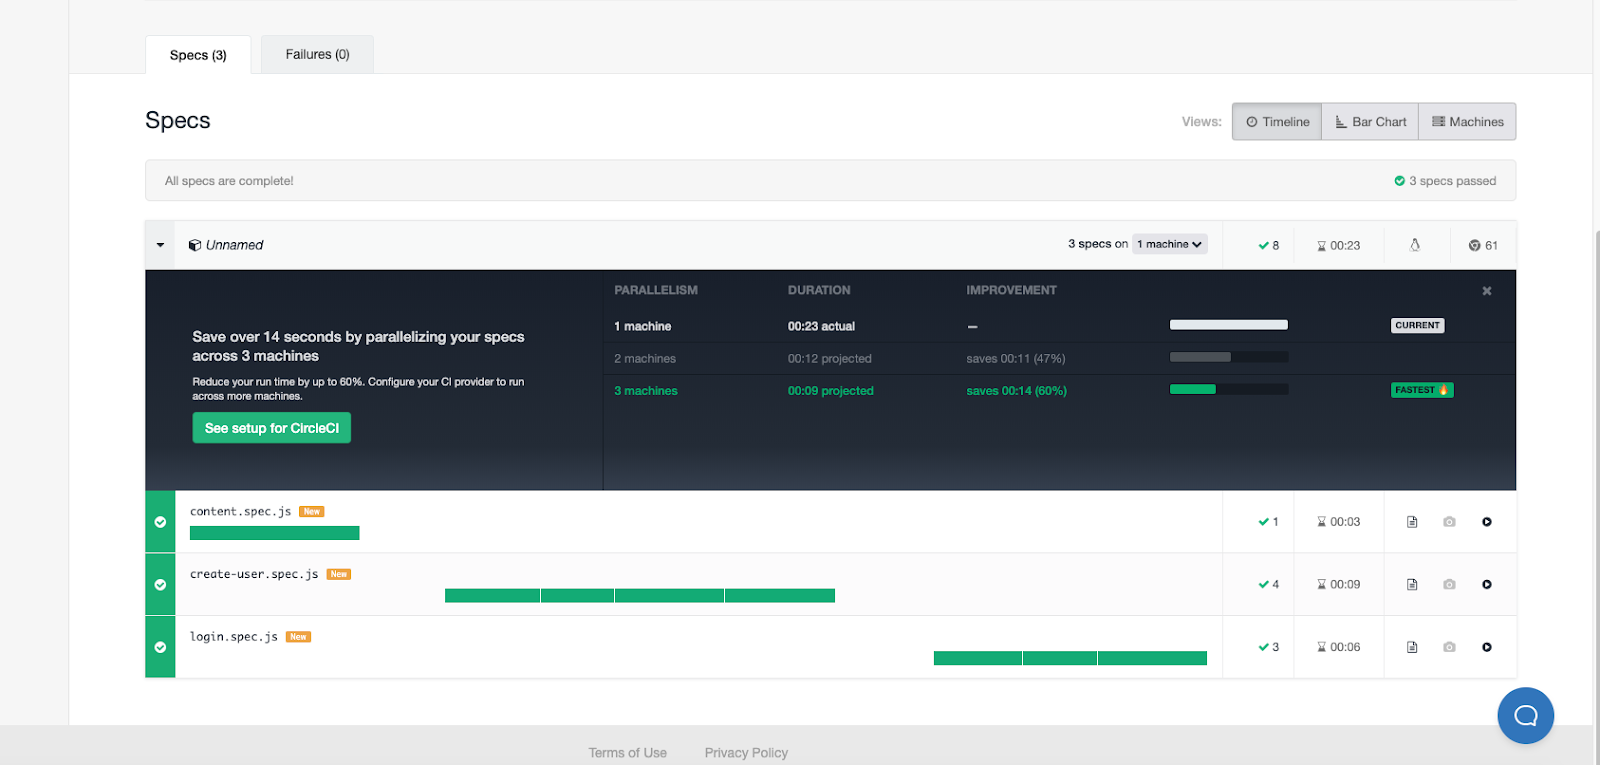Close the parallelization panel
The height and width of the screenshot is (765, 1600).
click(1487, 291)
